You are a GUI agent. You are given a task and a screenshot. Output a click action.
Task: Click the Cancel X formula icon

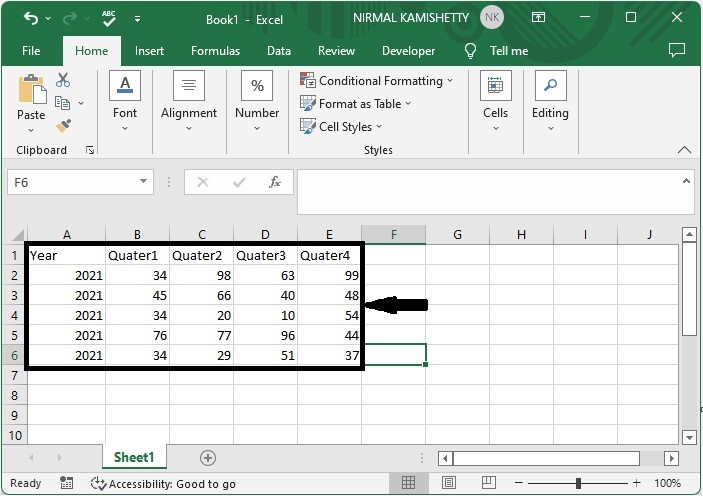coord(203,182)
